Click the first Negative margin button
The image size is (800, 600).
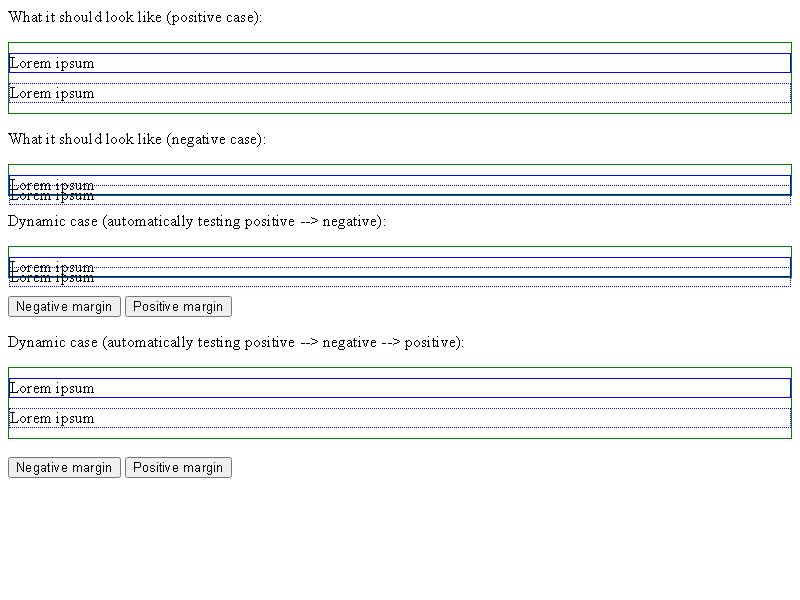click(64, 307)
